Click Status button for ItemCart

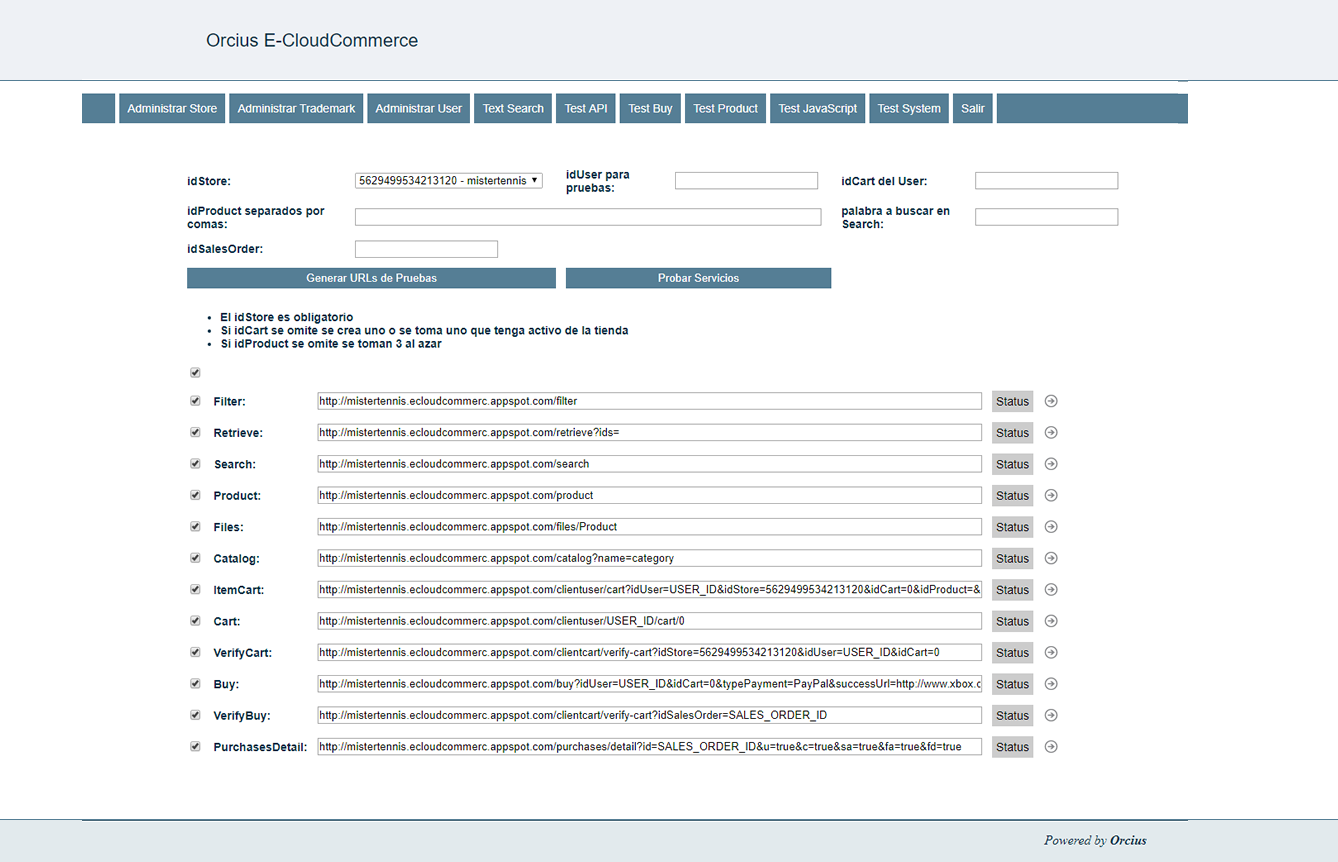click(1012, 590)
